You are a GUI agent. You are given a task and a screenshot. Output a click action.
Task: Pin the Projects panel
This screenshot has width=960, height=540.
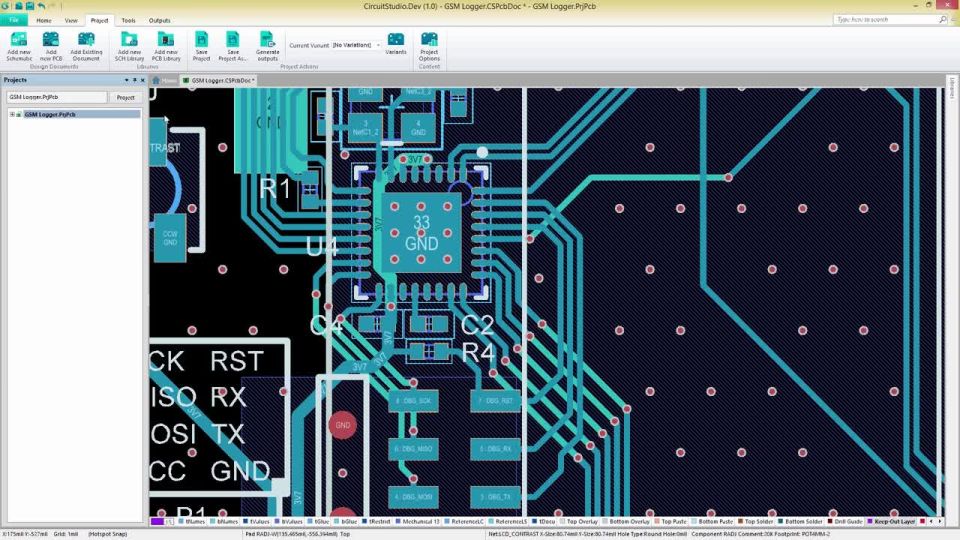tap(135, 80)
